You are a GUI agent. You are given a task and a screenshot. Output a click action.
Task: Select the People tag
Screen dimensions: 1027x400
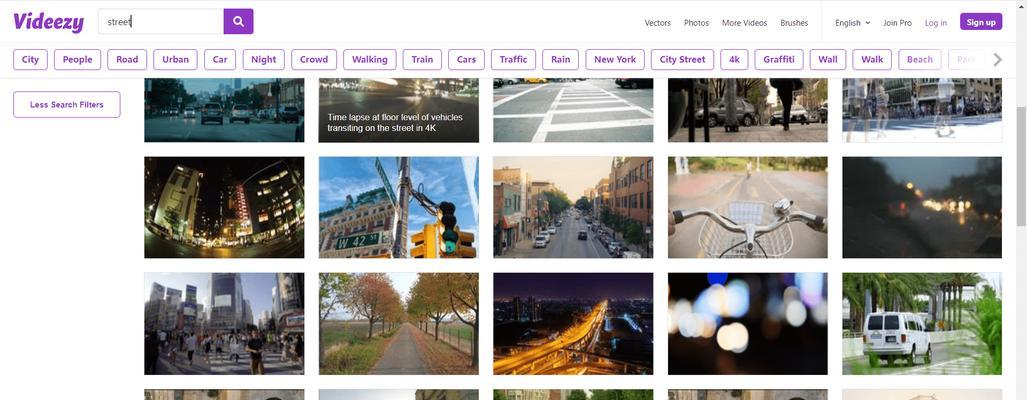pyautogui.click(x=77, y=60)
